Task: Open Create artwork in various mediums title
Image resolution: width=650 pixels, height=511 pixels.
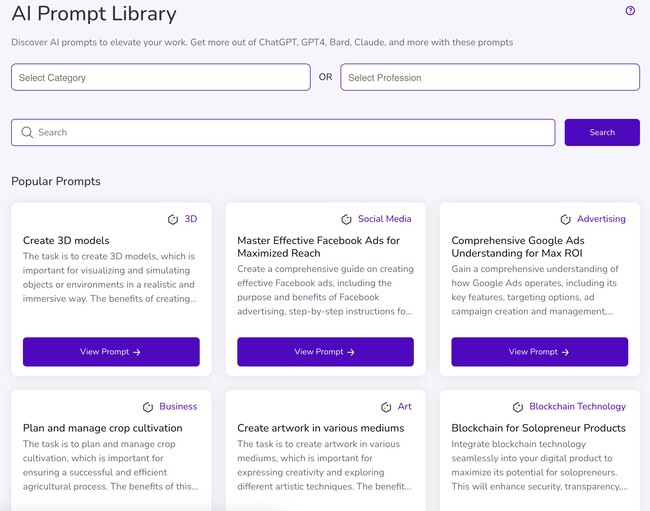Action: [x=321, y=428]
